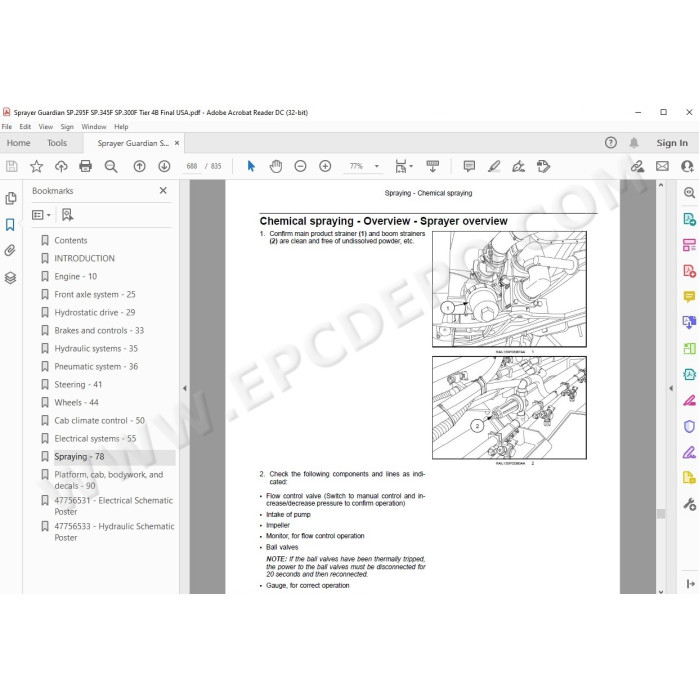The width and height of the screenshot is (700, 700).
Task: Open Create PDF tool in right pane
Action: (689, 271)
